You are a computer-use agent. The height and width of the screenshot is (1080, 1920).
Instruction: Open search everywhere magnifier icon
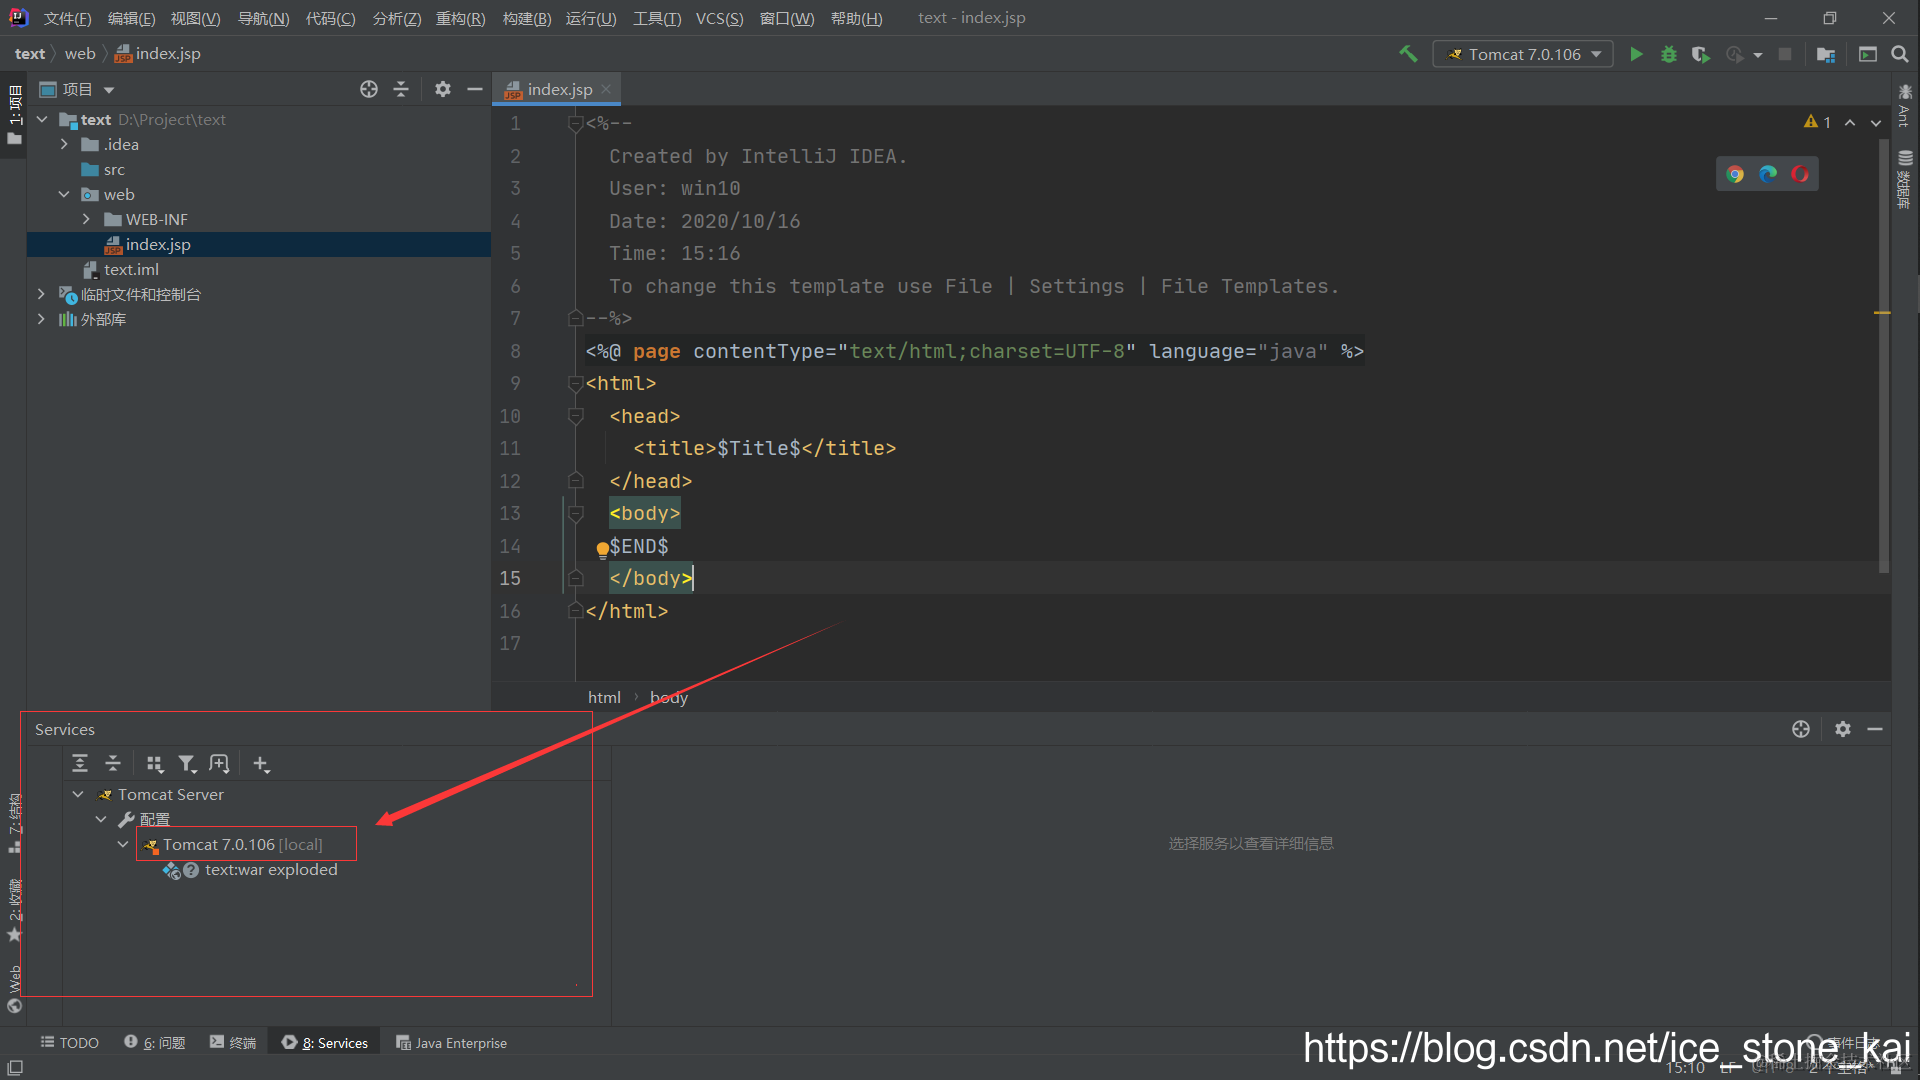point(1900,54)
